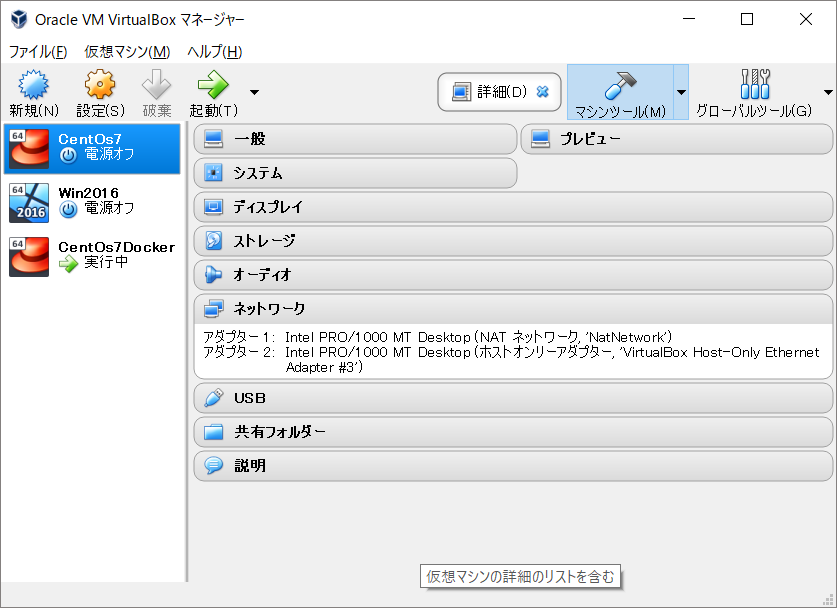Click the オーディオ speaker icon
837x608 pixels.
214,274
